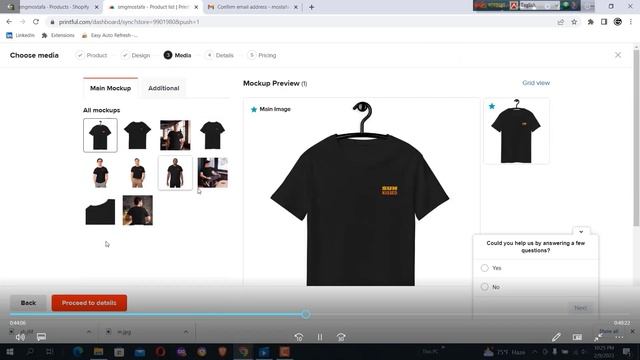Expand first download item chevron
Screen dimensions: 640x360
coord(89,332)
